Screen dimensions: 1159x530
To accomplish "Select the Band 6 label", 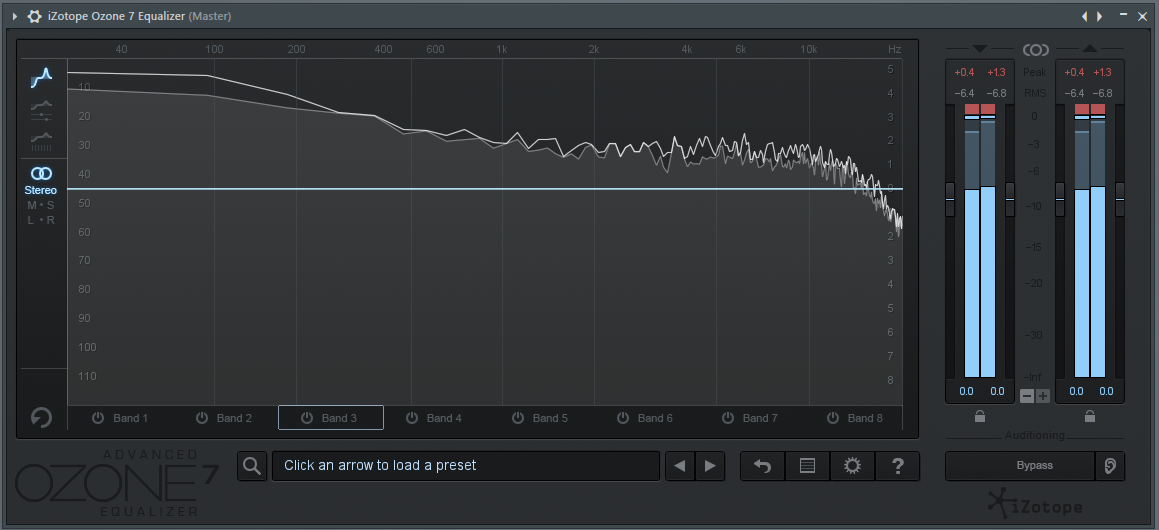I will pos(655,418).
